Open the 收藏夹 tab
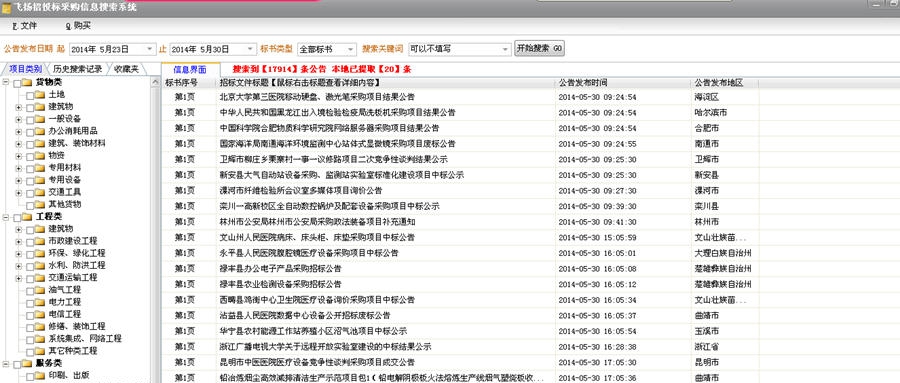The image size is (900, 383). (126, 69)
